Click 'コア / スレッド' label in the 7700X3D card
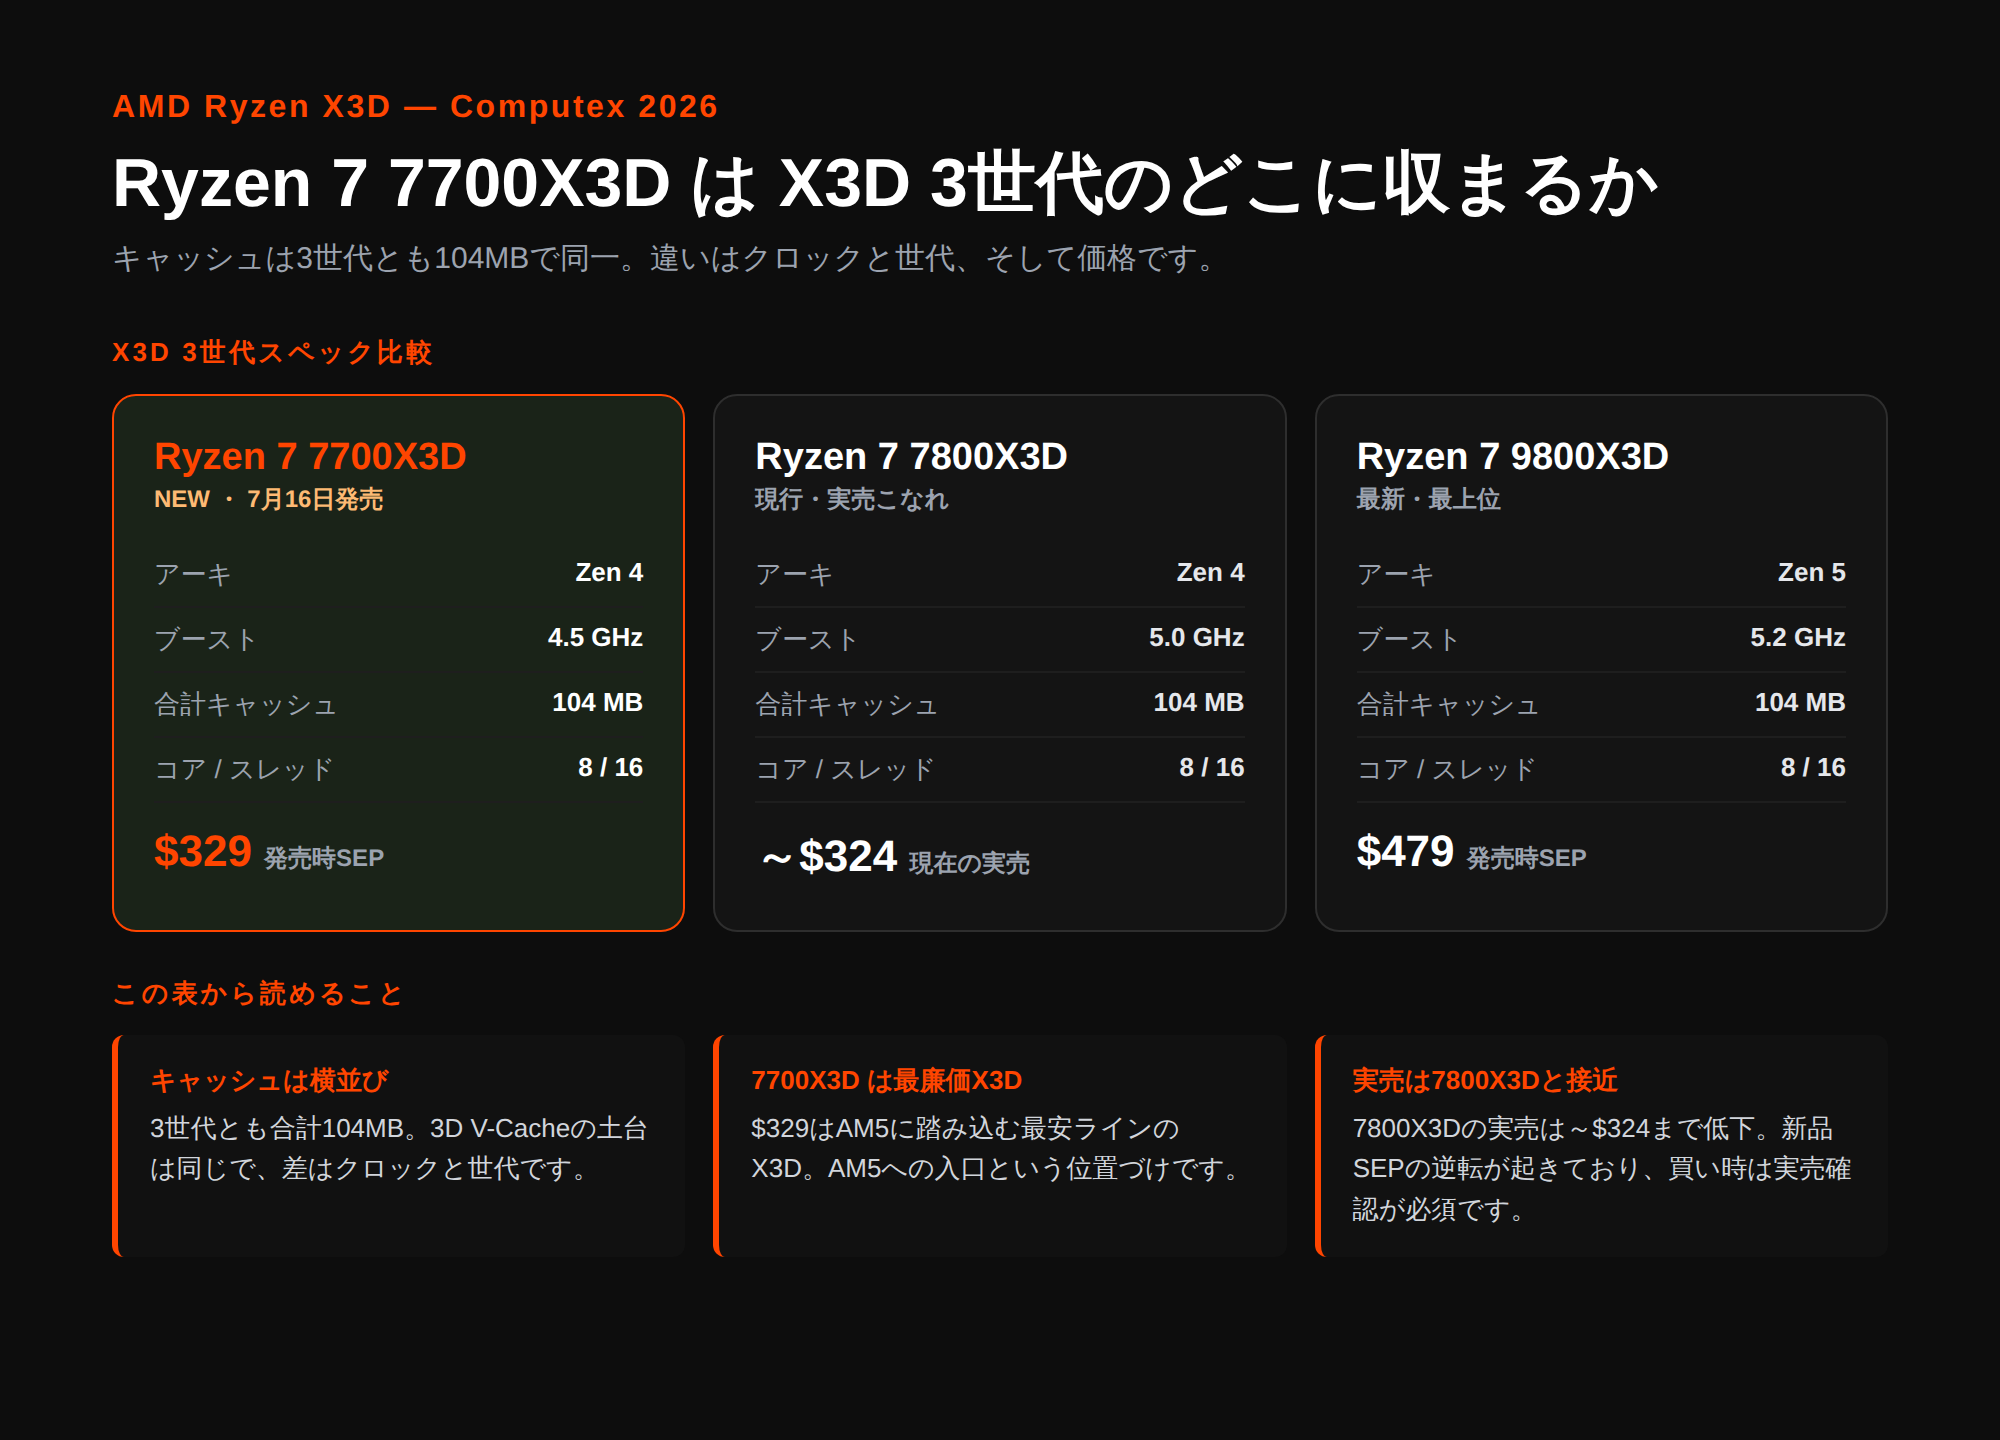This screenshot has width=2000, height=1440. (244, 769)
